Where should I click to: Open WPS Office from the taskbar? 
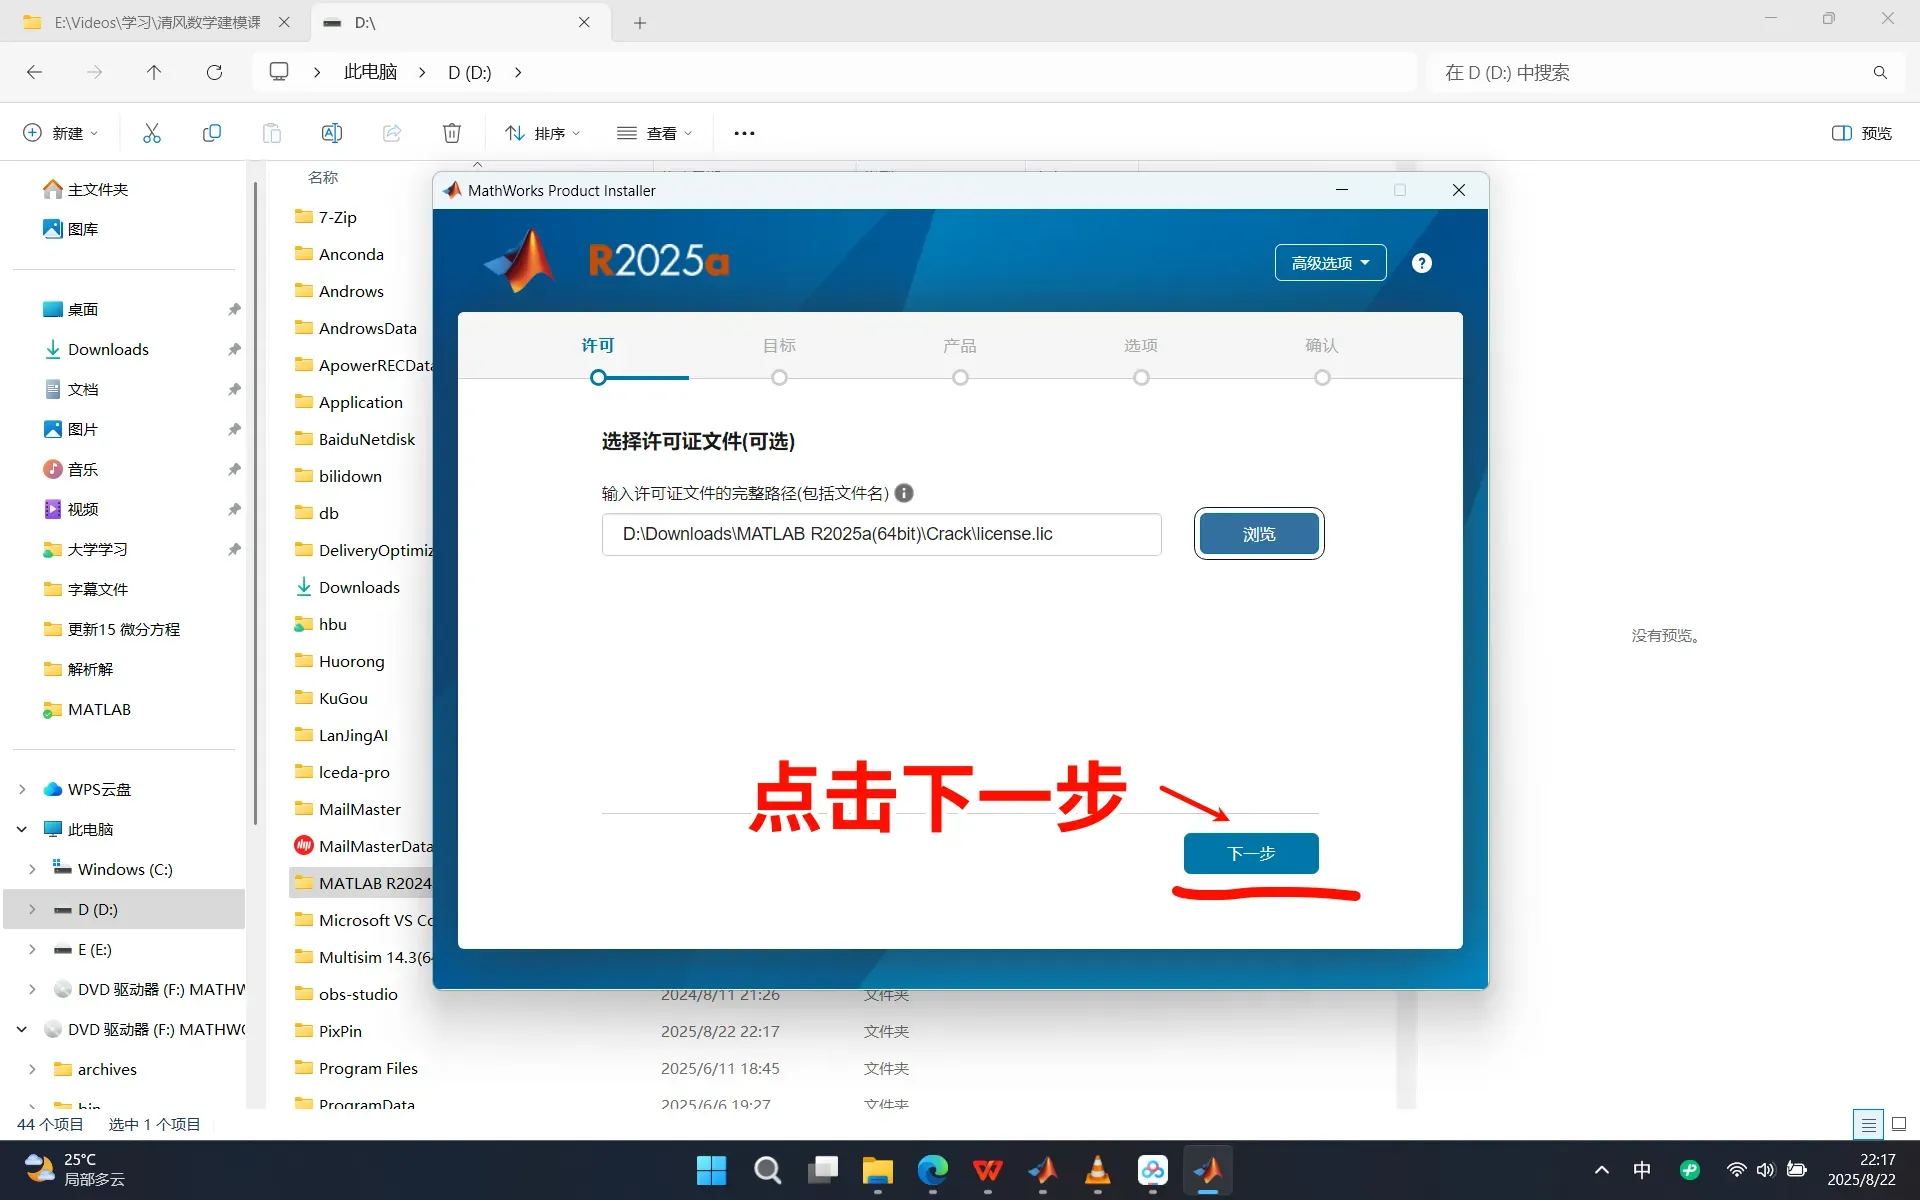(x=987, y=1170)
